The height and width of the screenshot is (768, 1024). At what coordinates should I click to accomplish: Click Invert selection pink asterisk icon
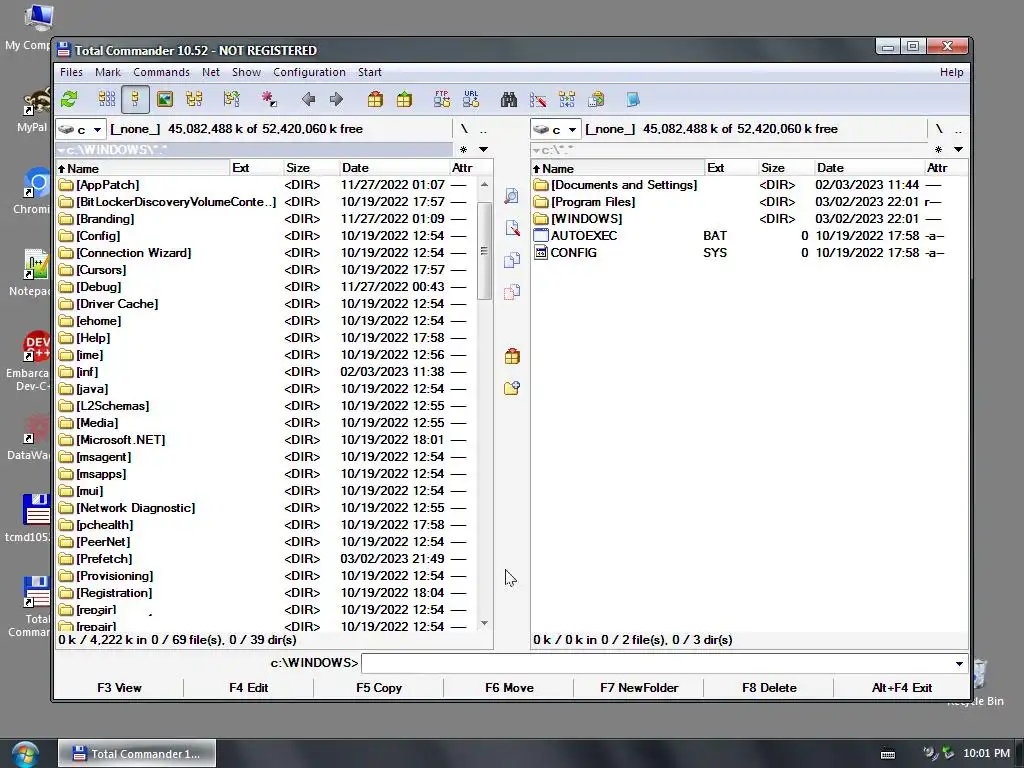click(x=268, y=99)
